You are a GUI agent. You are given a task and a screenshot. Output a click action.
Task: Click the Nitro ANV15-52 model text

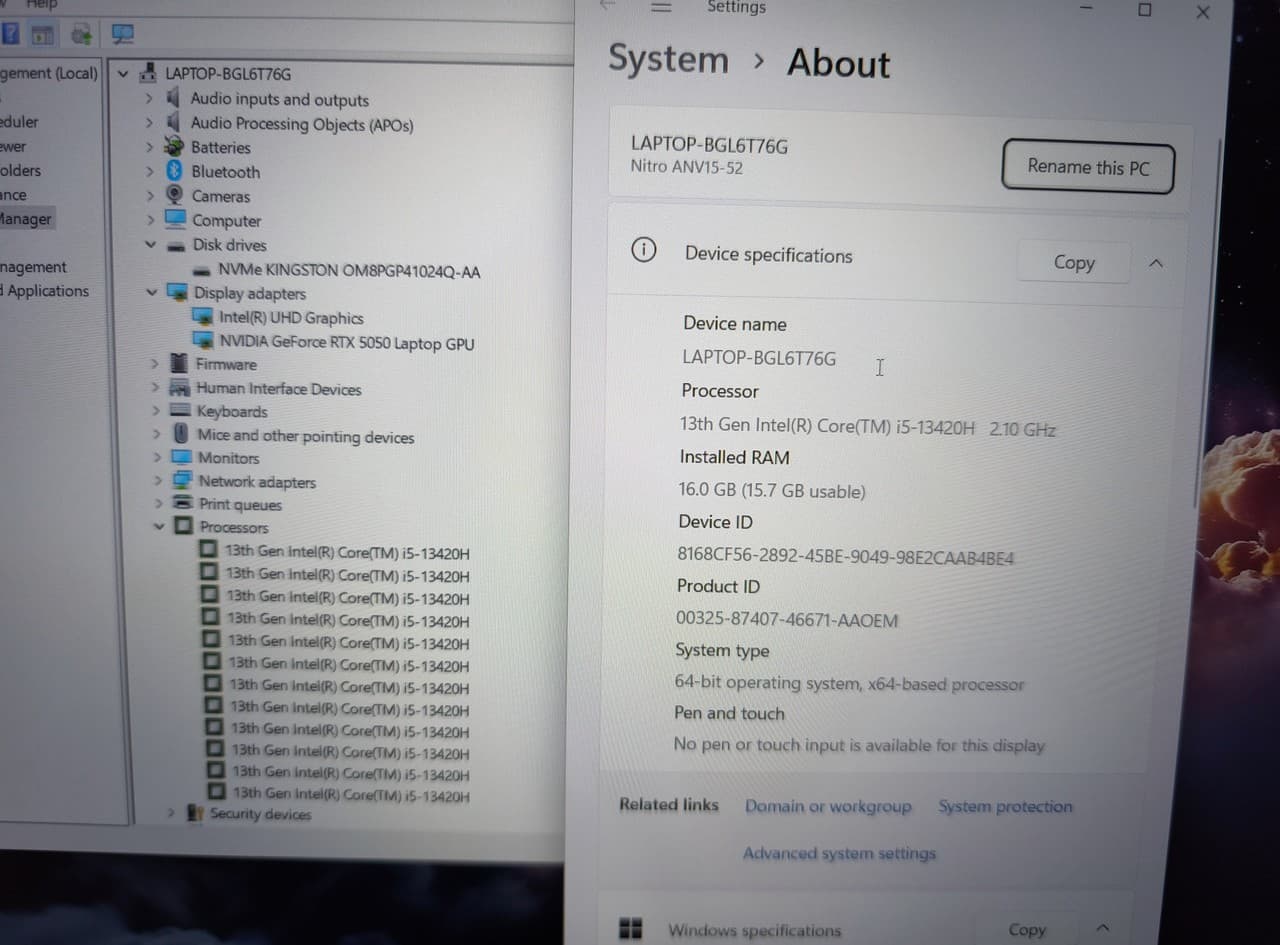coord(686,167)
